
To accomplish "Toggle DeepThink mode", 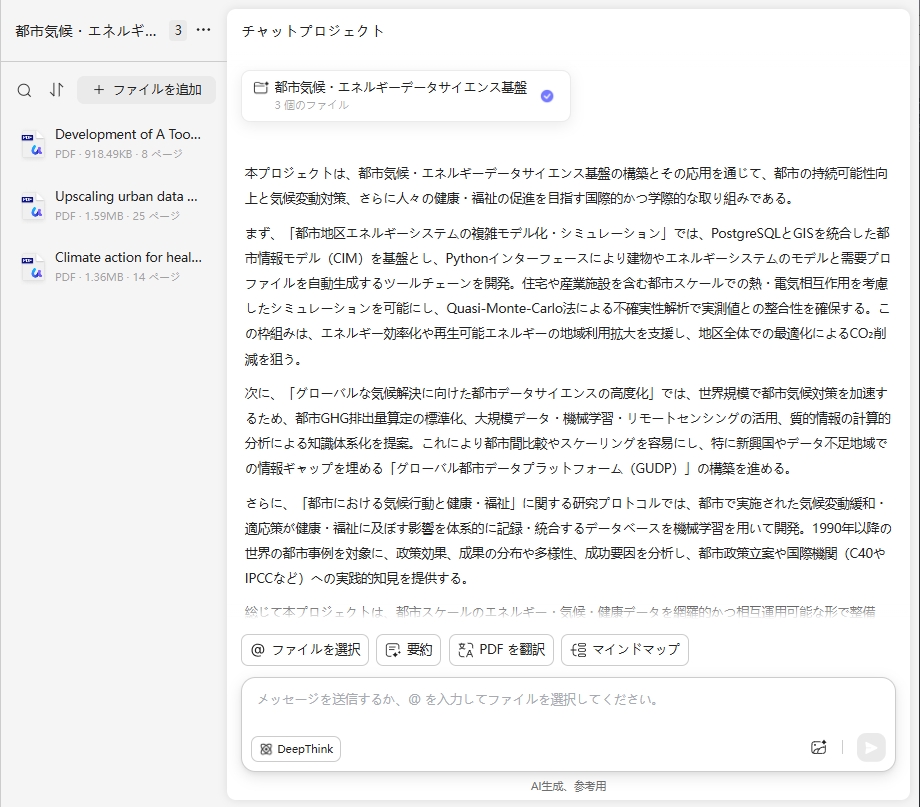I will click(295, 748).
